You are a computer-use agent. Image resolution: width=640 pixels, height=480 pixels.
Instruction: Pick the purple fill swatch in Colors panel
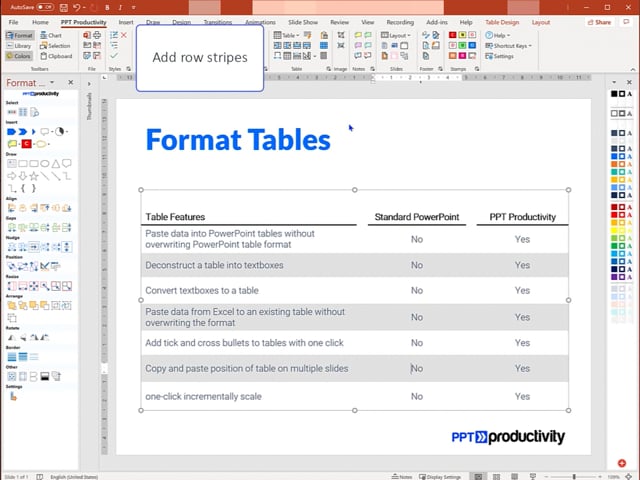[x=614, y=277]
